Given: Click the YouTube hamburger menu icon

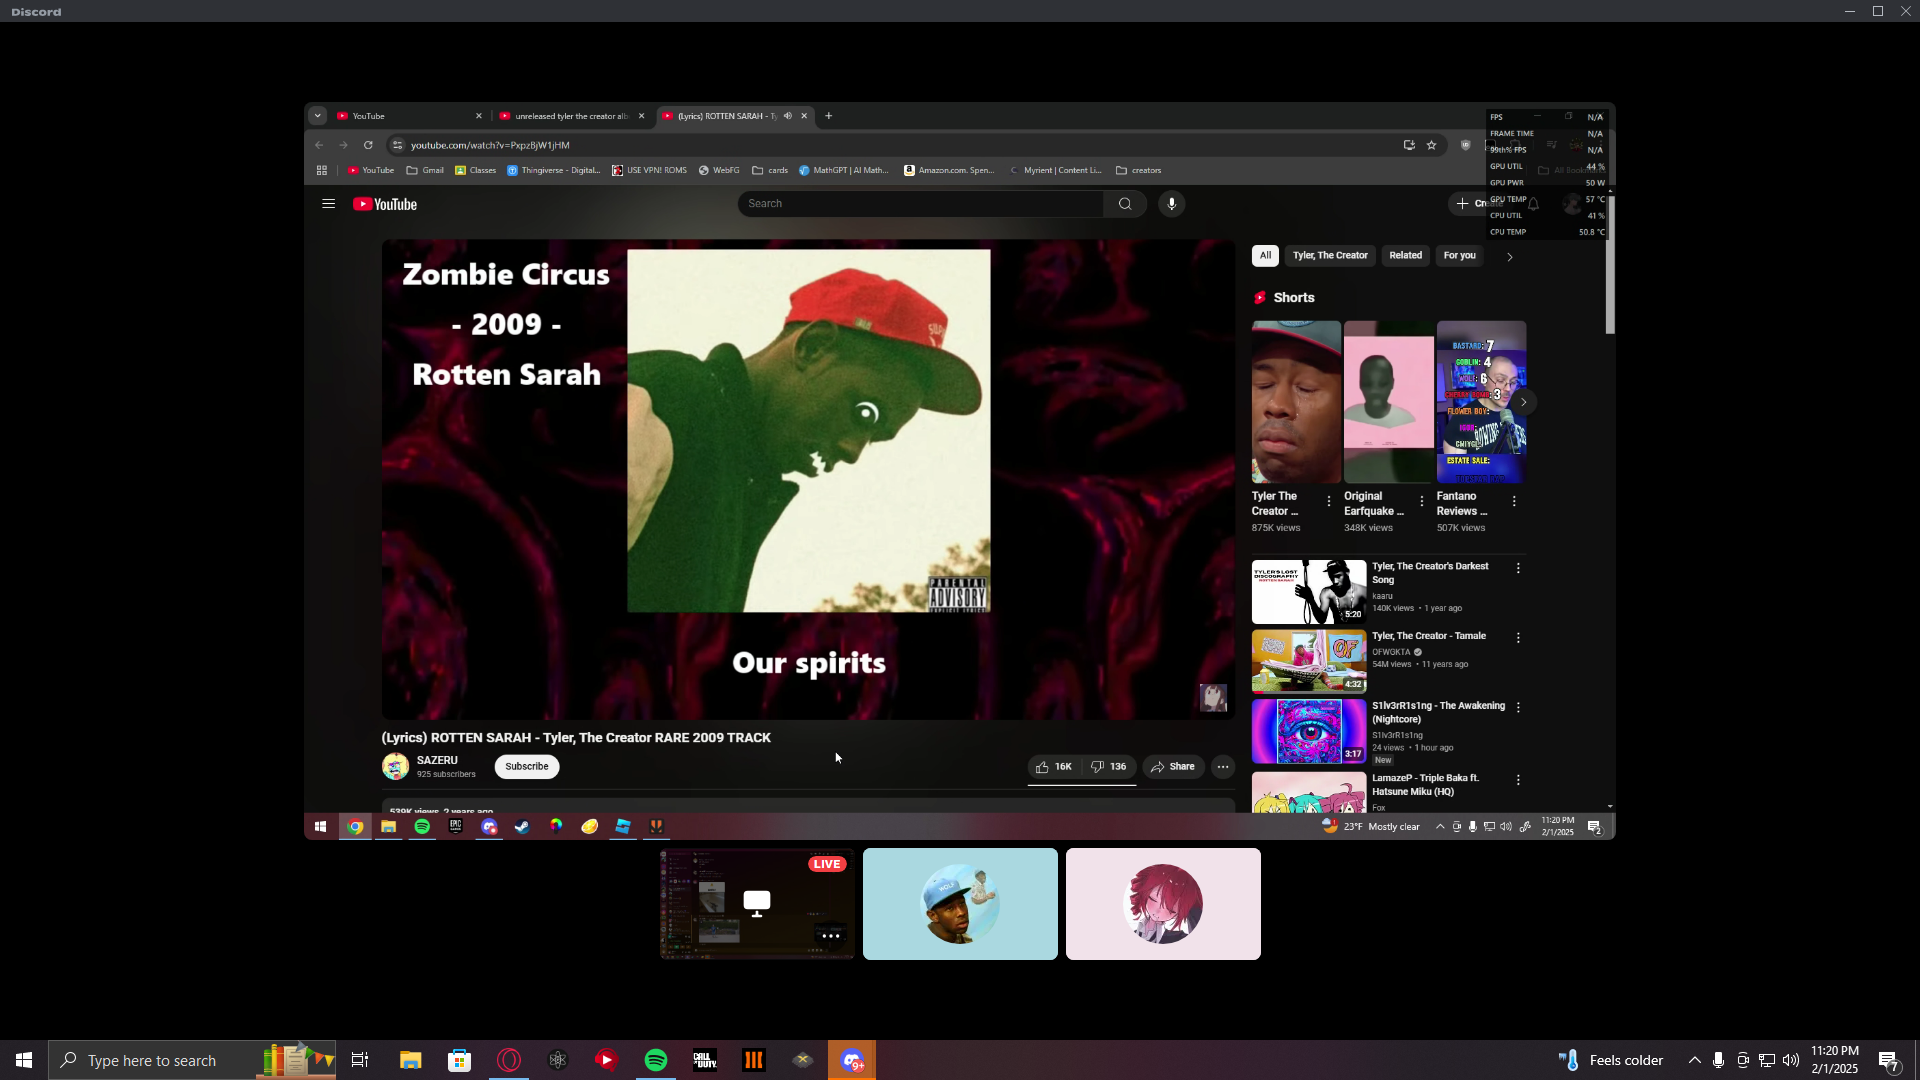Looking at the screenshot, I should click(328, 204).
